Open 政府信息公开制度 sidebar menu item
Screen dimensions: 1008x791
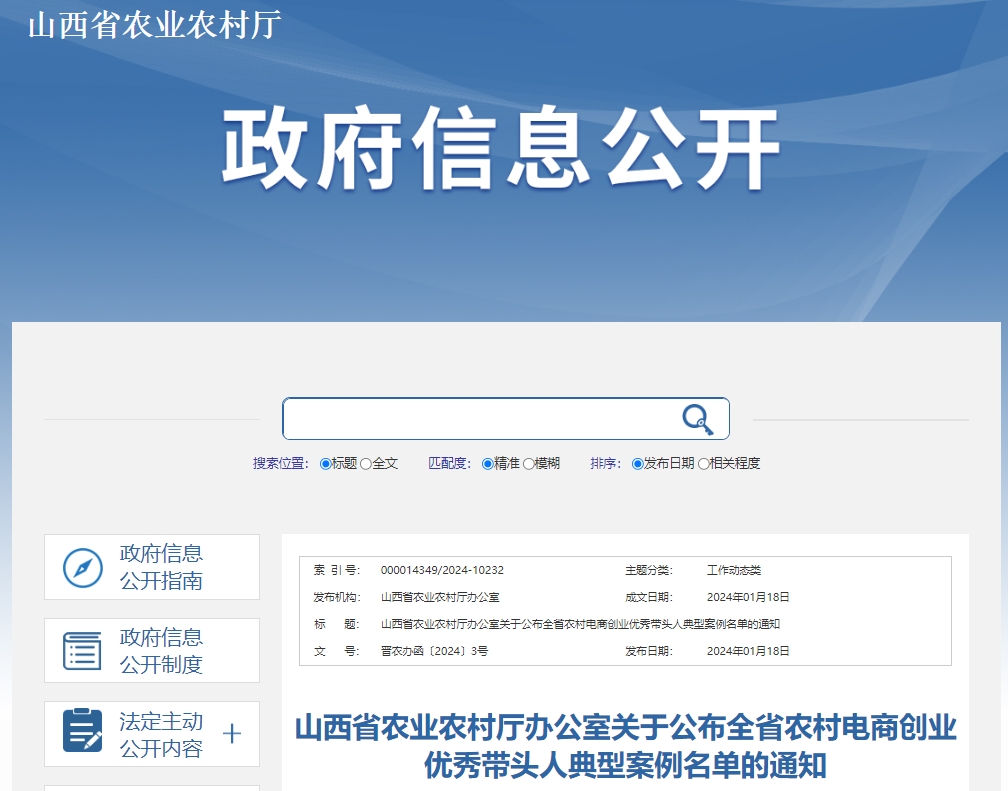click(161, 651)
